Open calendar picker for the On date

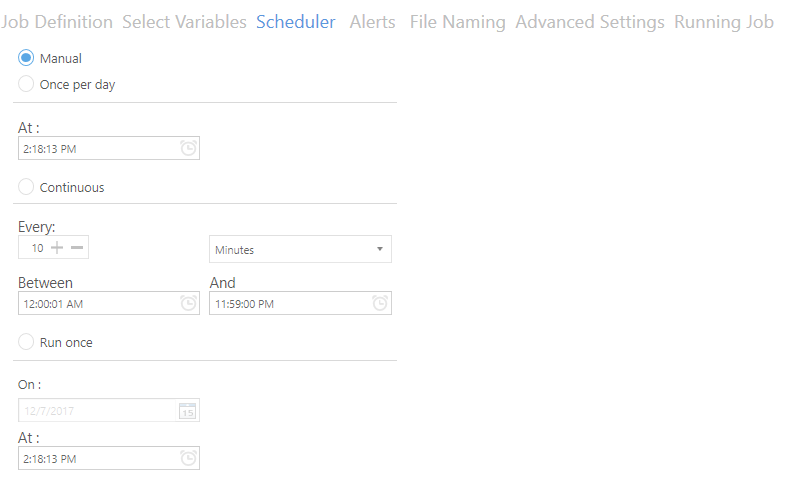click(x=187, y=411)
